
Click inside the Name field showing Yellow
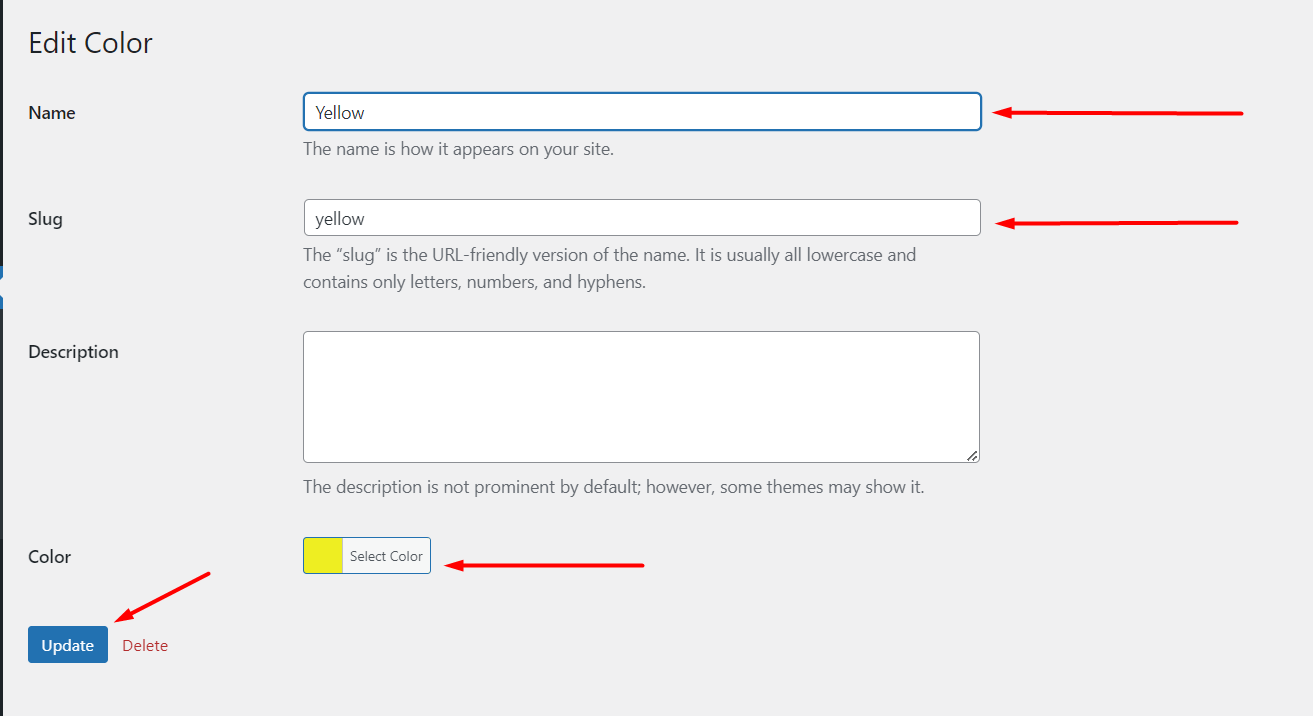640,112
